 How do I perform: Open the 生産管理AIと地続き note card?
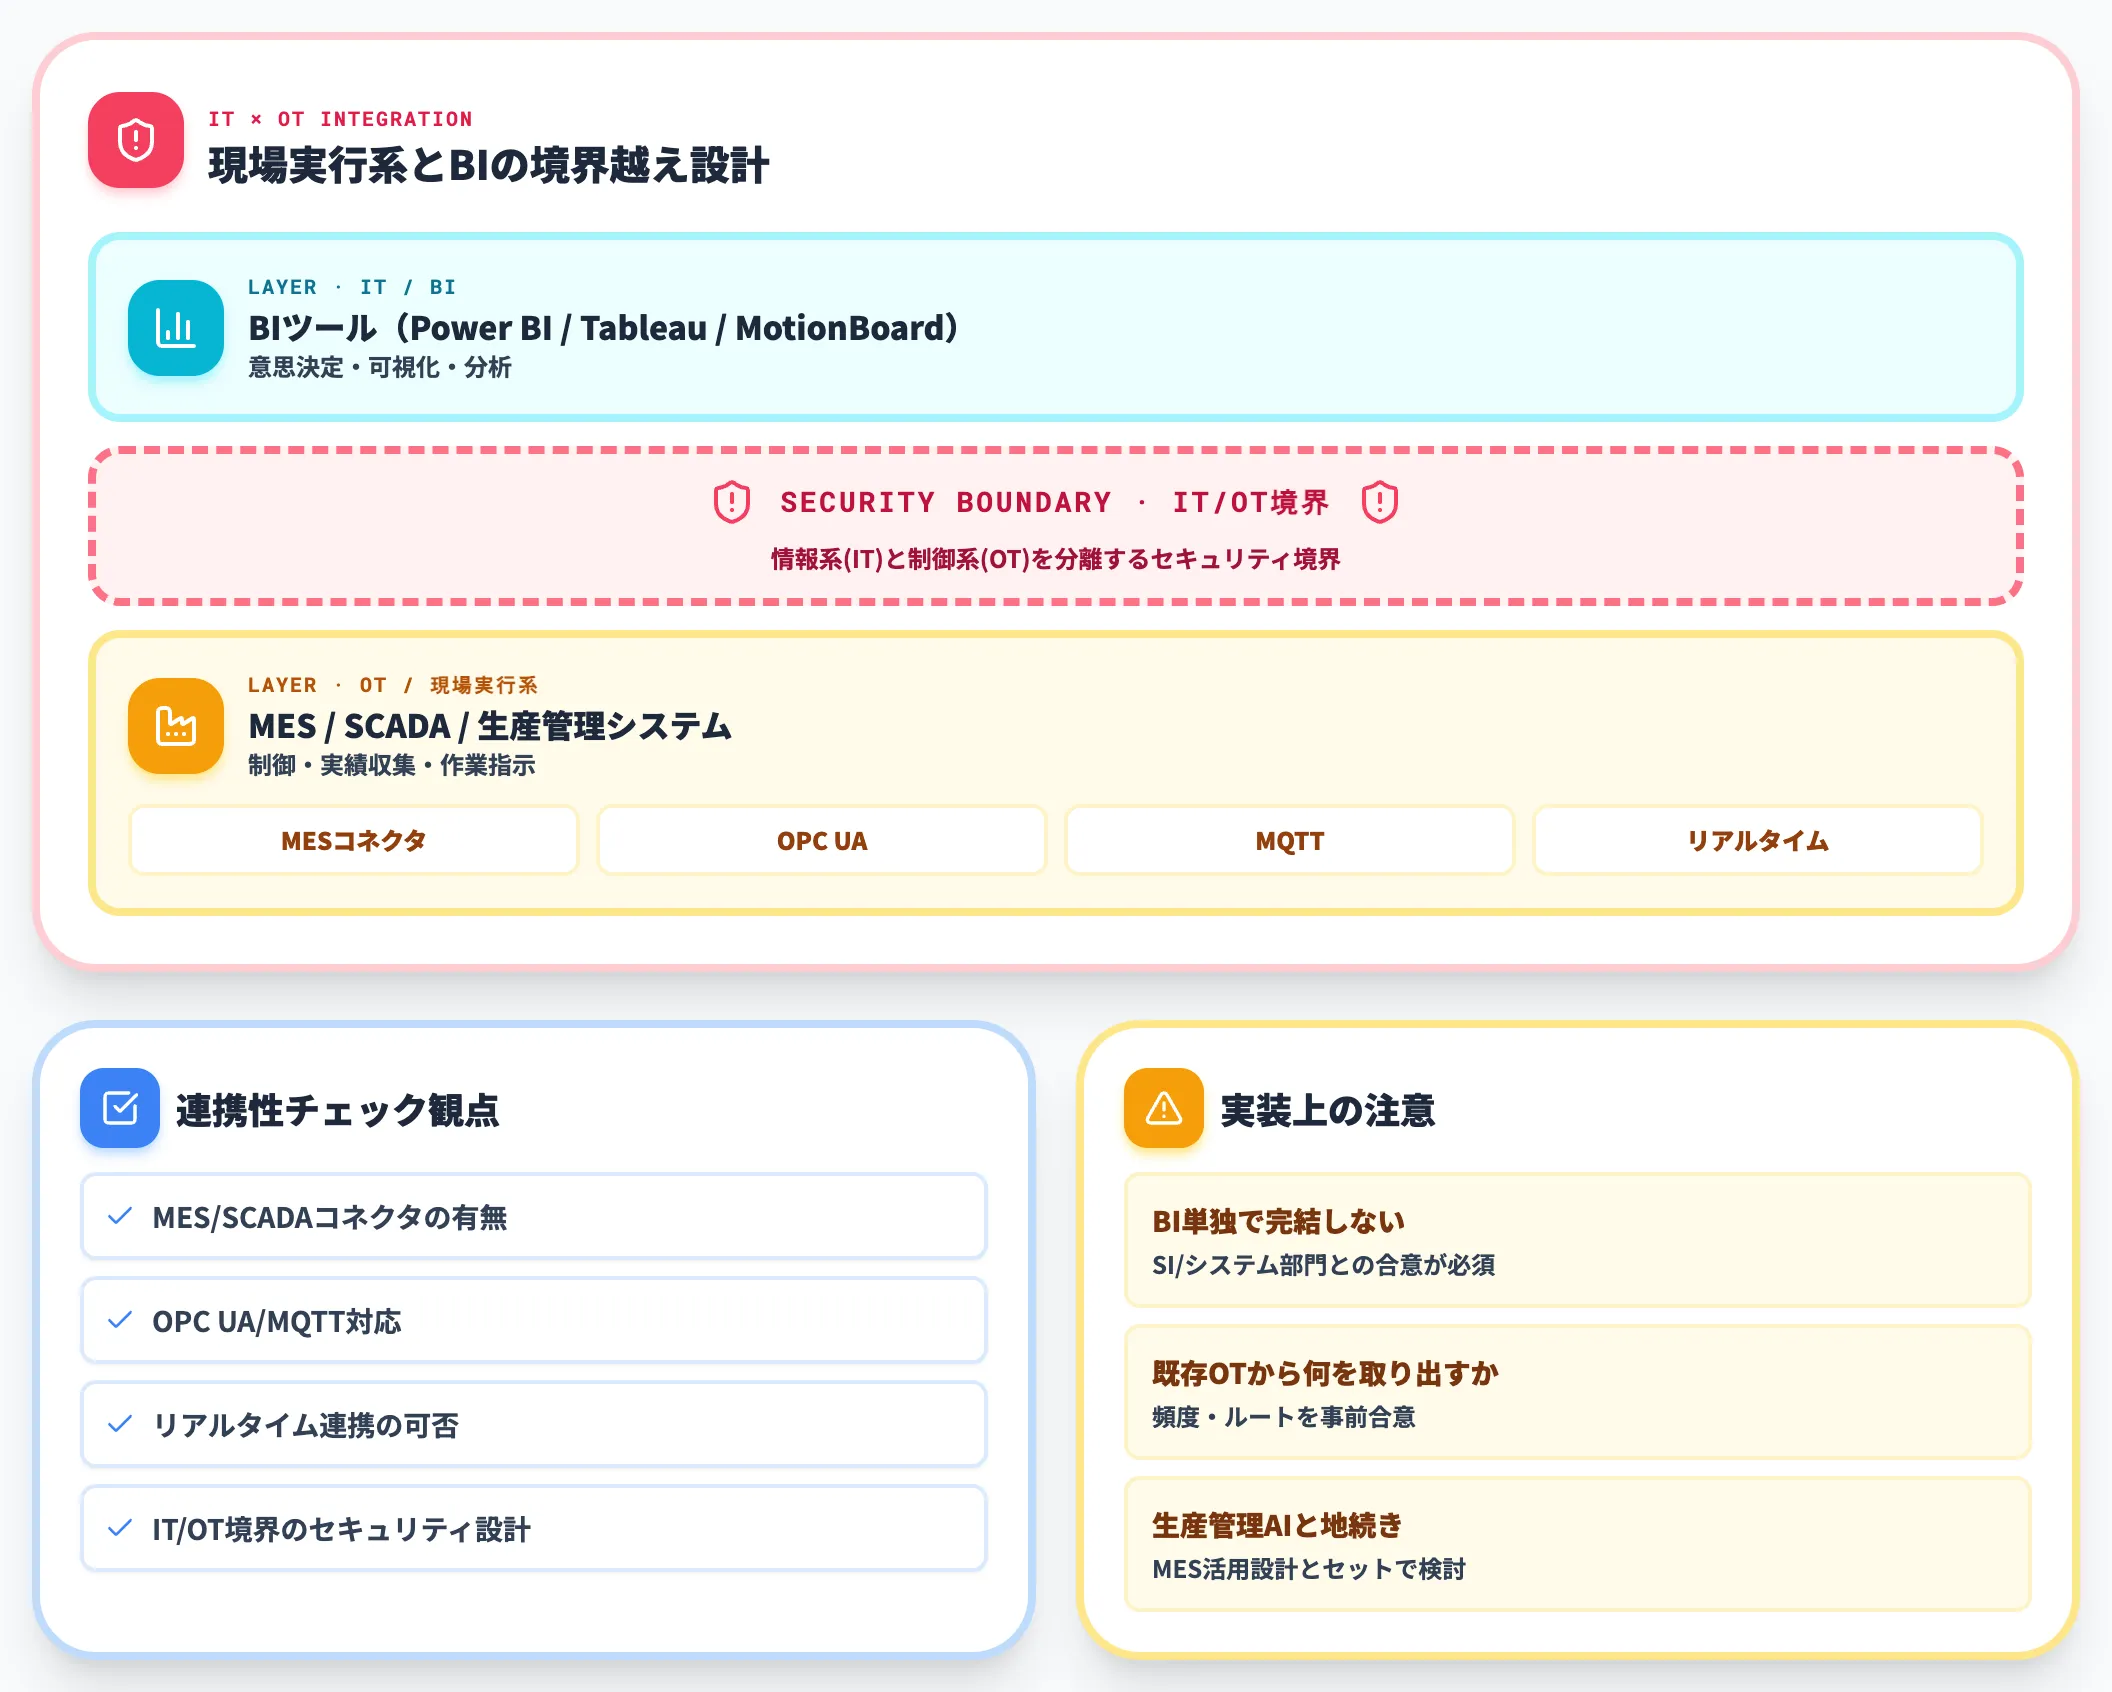[x=1578, y=1544]
